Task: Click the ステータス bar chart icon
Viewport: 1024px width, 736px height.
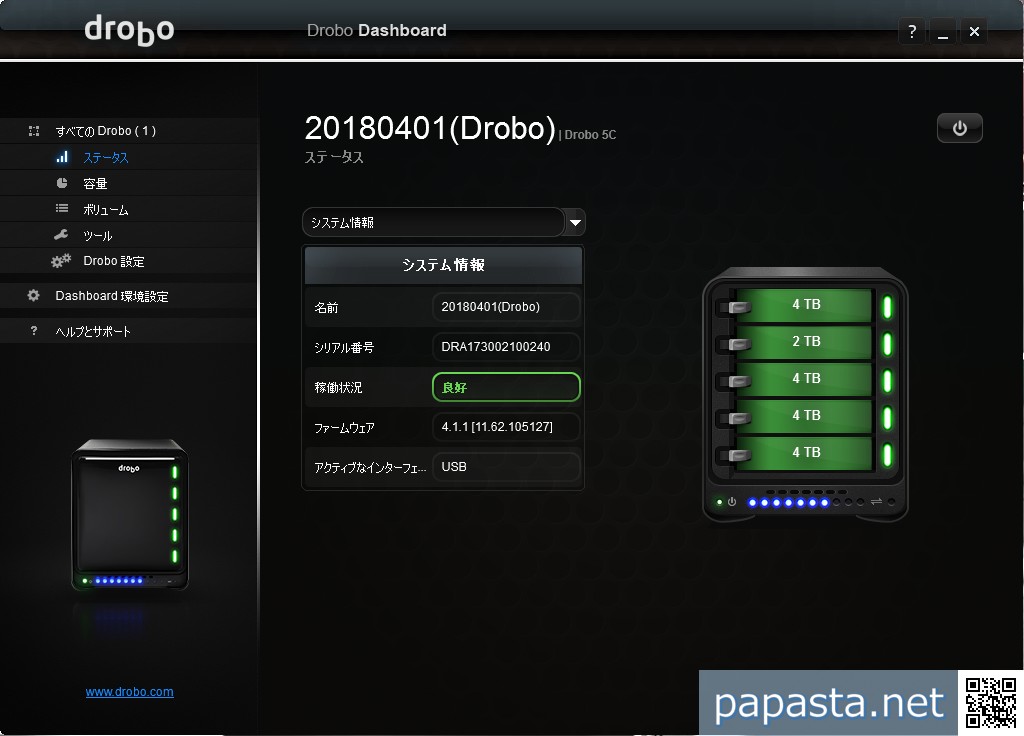Action: click(x=62, y=157)
